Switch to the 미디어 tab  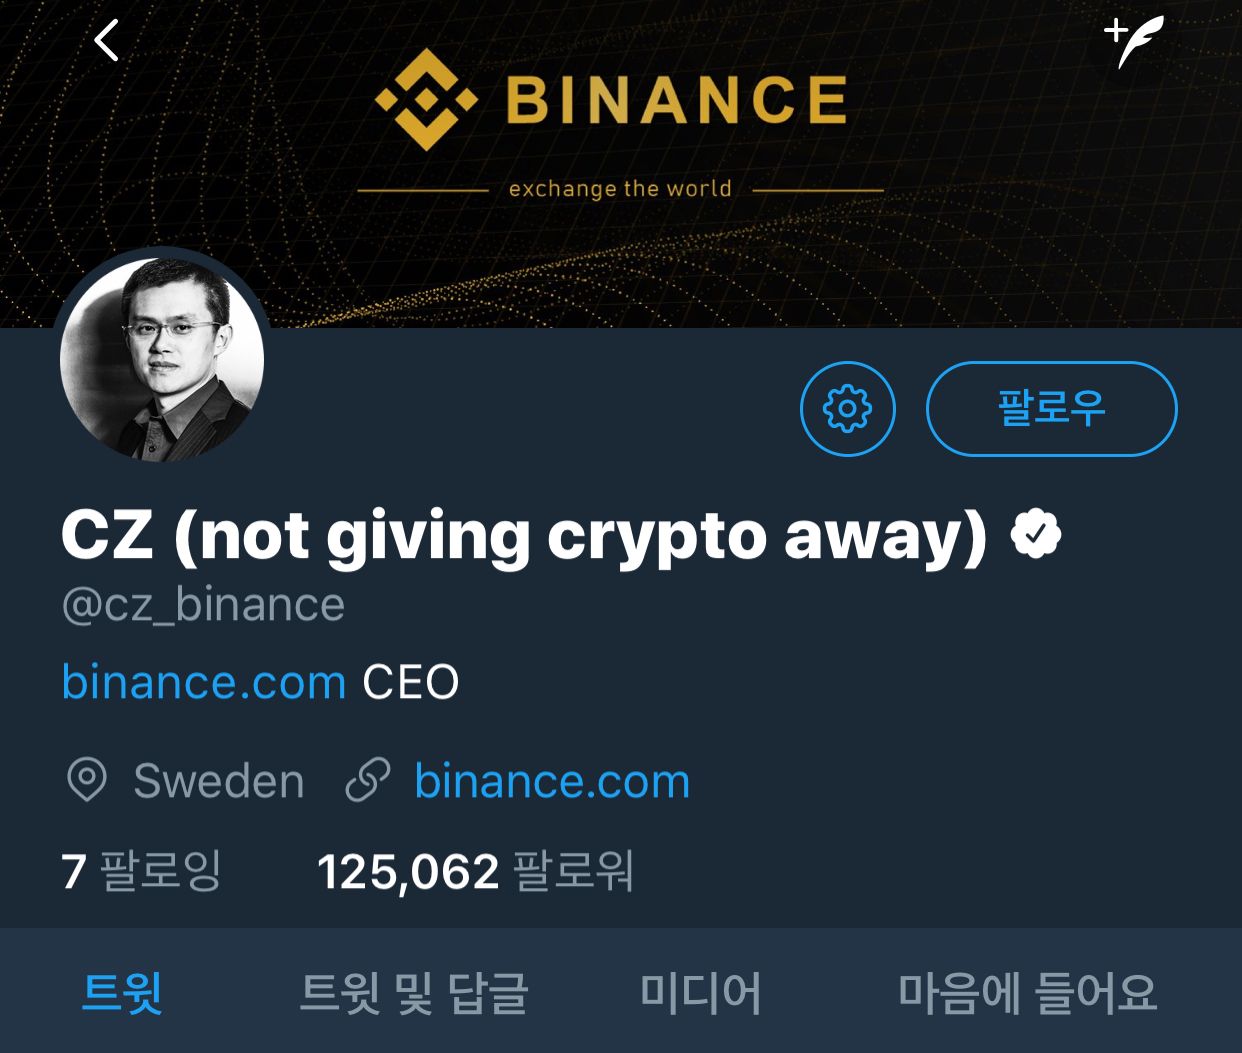tap(701, 992)
